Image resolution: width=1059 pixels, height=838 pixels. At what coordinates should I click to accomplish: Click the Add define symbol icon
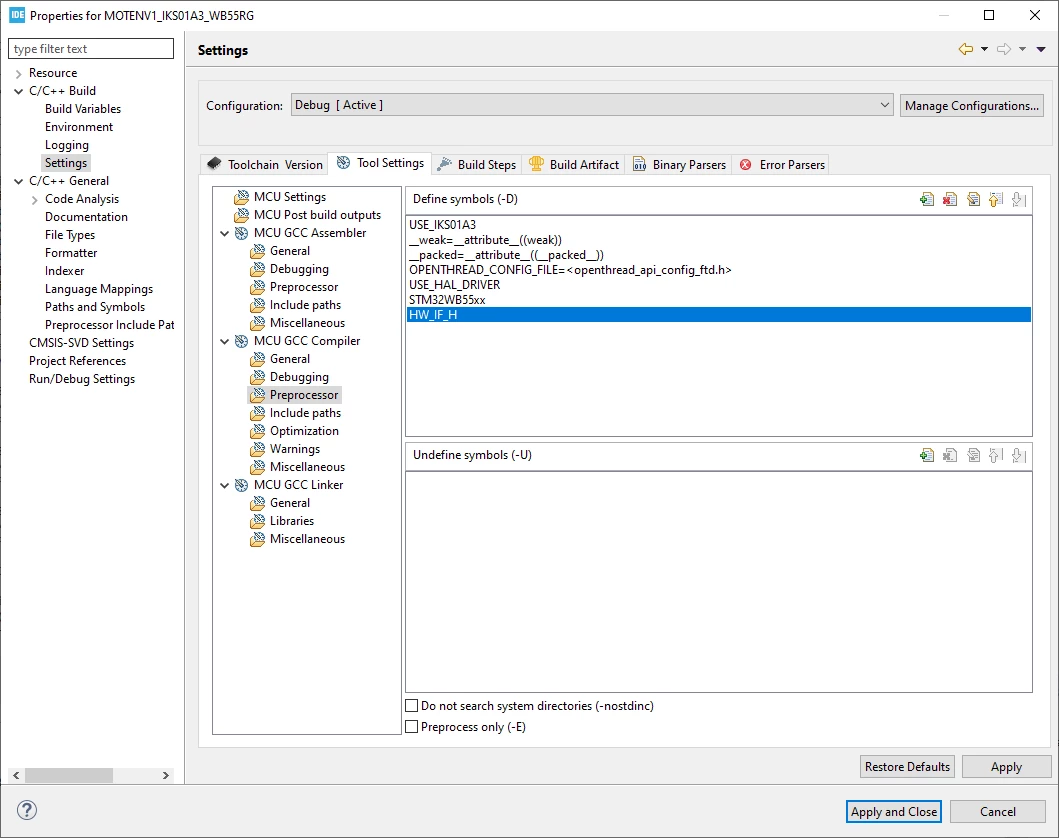(x=927, y=199)
